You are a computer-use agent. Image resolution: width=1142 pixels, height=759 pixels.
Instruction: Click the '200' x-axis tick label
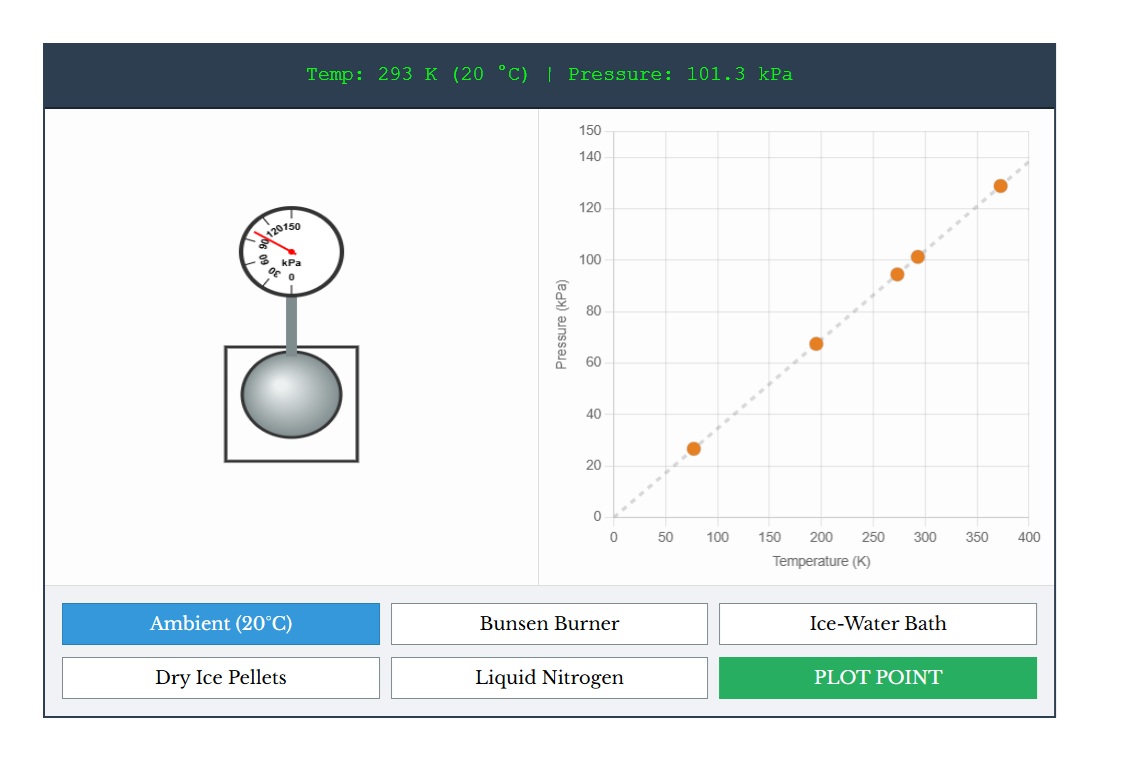(822, 538)
